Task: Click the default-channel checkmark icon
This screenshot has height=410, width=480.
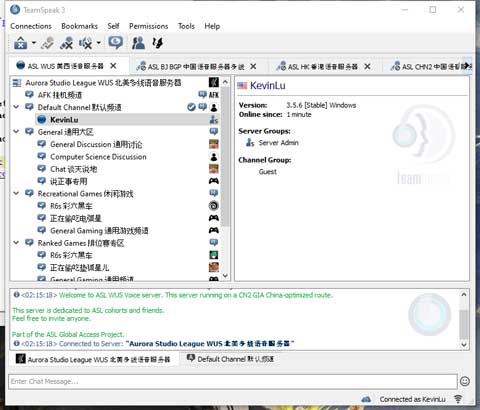Action: click(x=191, y=107)
